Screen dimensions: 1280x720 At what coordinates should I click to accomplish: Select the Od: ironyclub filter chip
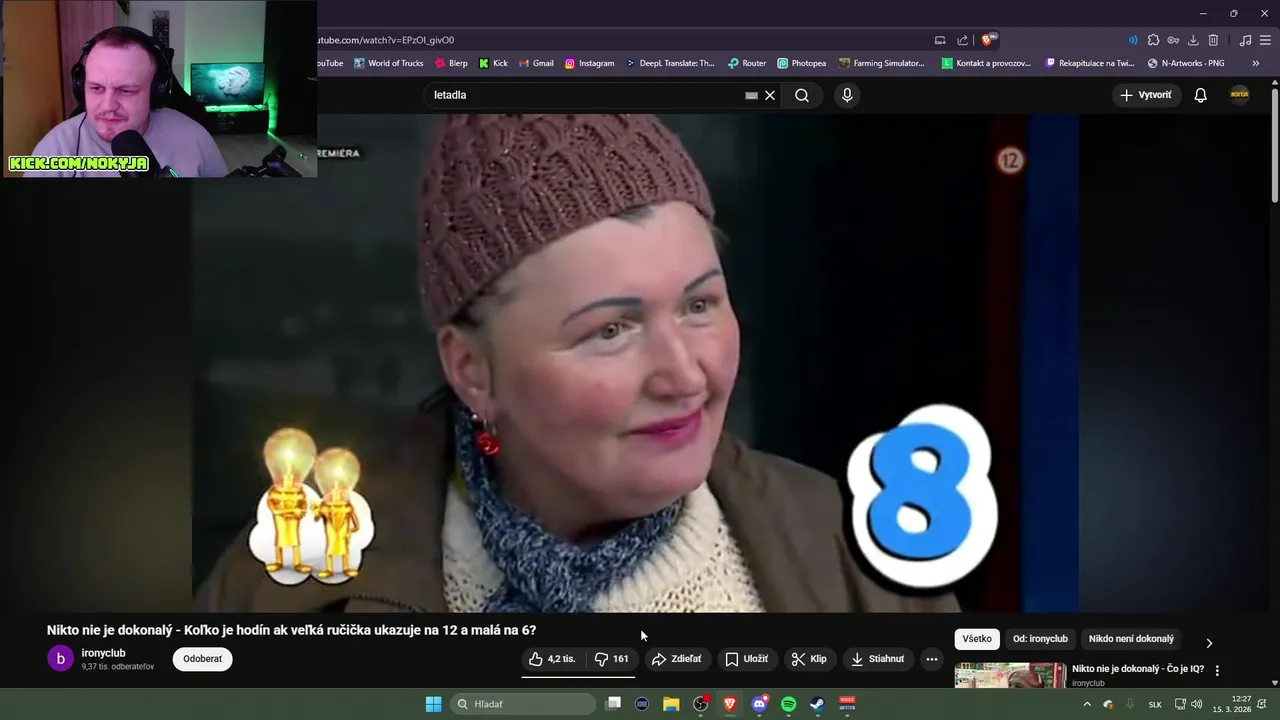1040,639
